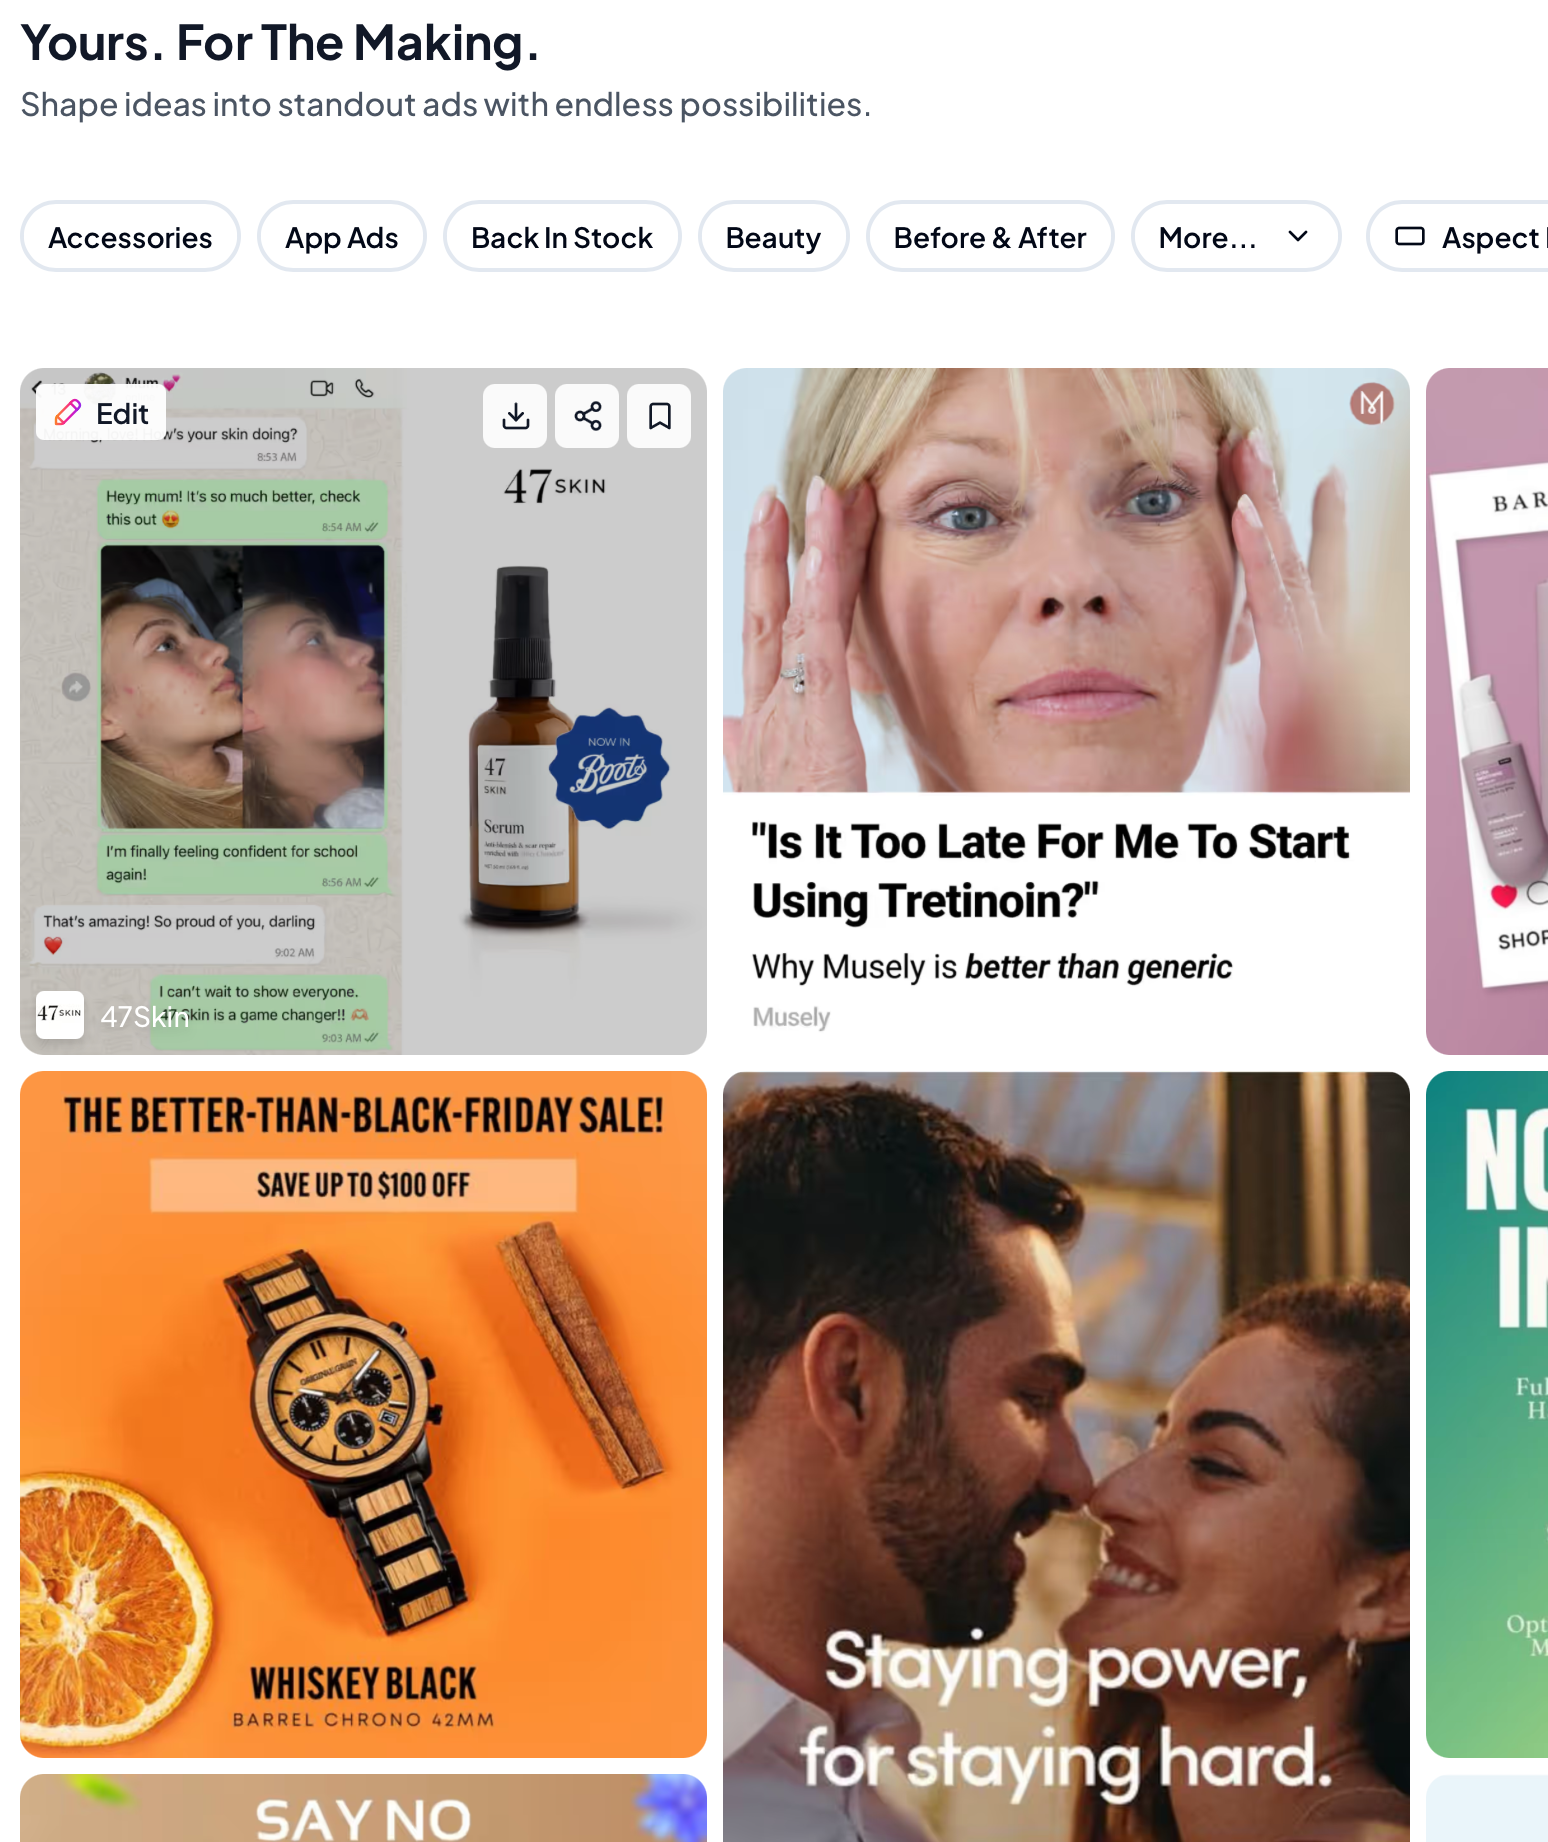Click the Aspect ratio rectangle icon
1548x1842 pixels.
pyautogui.click(x=1409, y=237)
